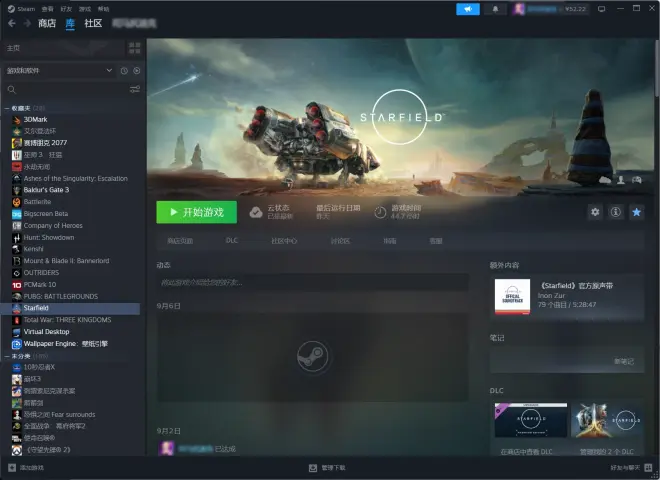Click 新笔记 new note button

[x=624, y=361]
